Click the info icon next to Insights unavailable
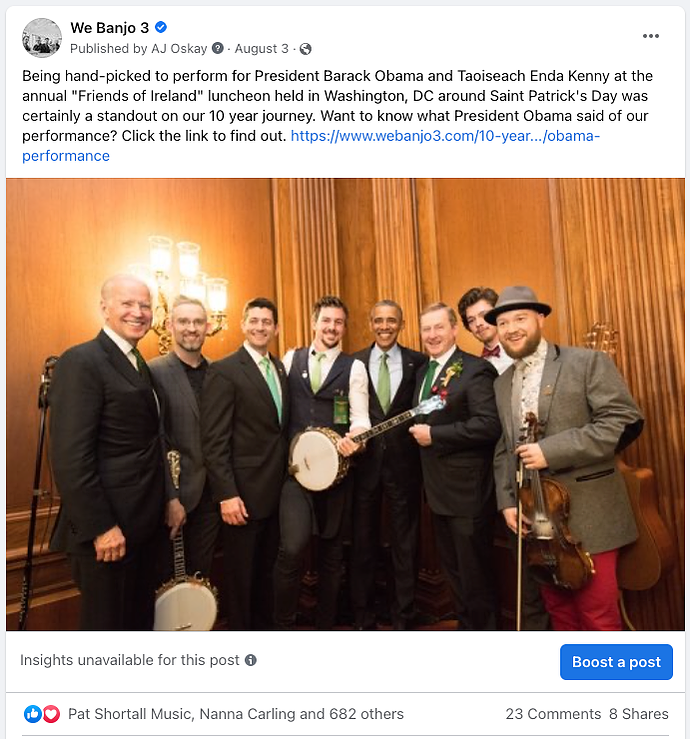The height and width of the screenshot is (739, 690). click(x=251, y=660)
